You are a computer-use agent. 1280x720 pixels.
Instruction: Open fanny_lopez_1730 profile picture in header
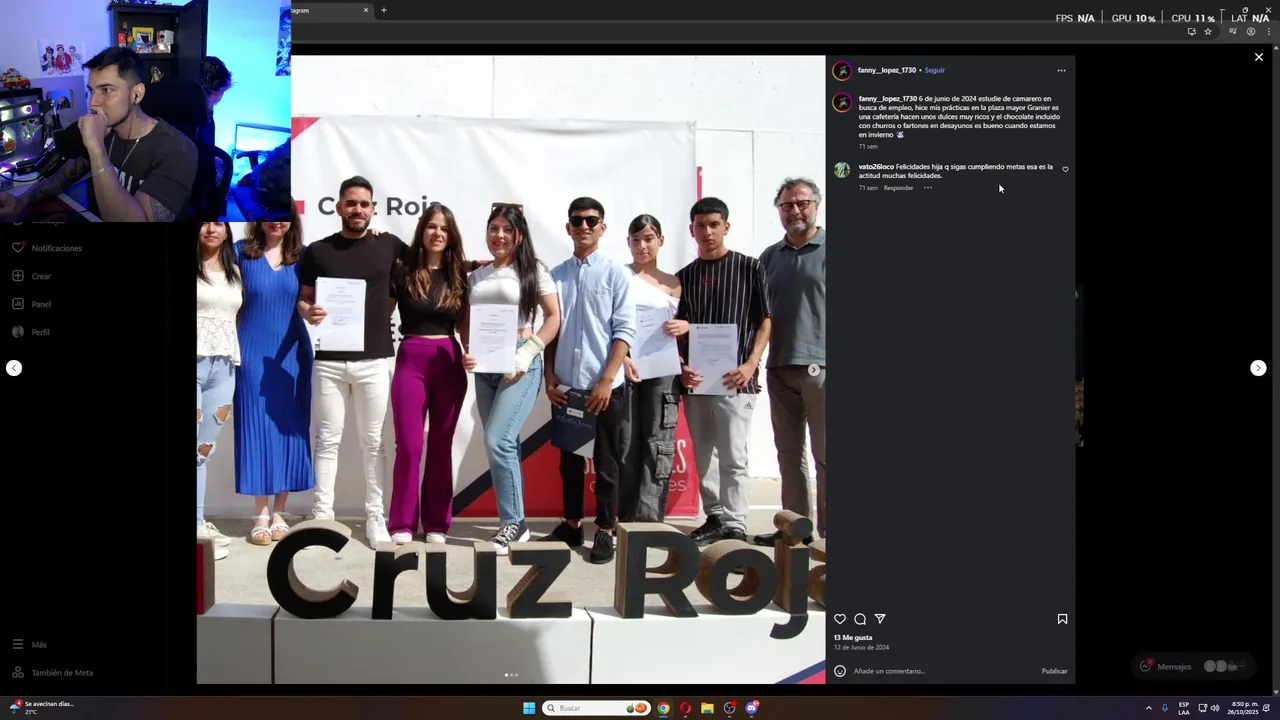coord(842,70)
